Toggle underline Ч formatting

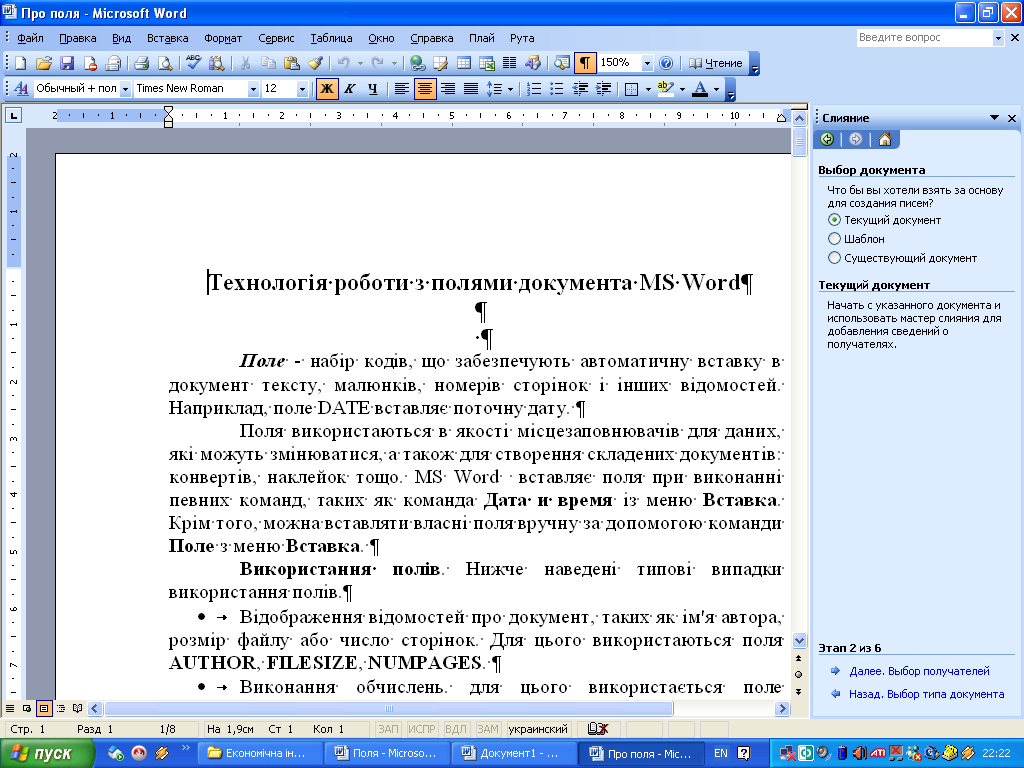373,88
